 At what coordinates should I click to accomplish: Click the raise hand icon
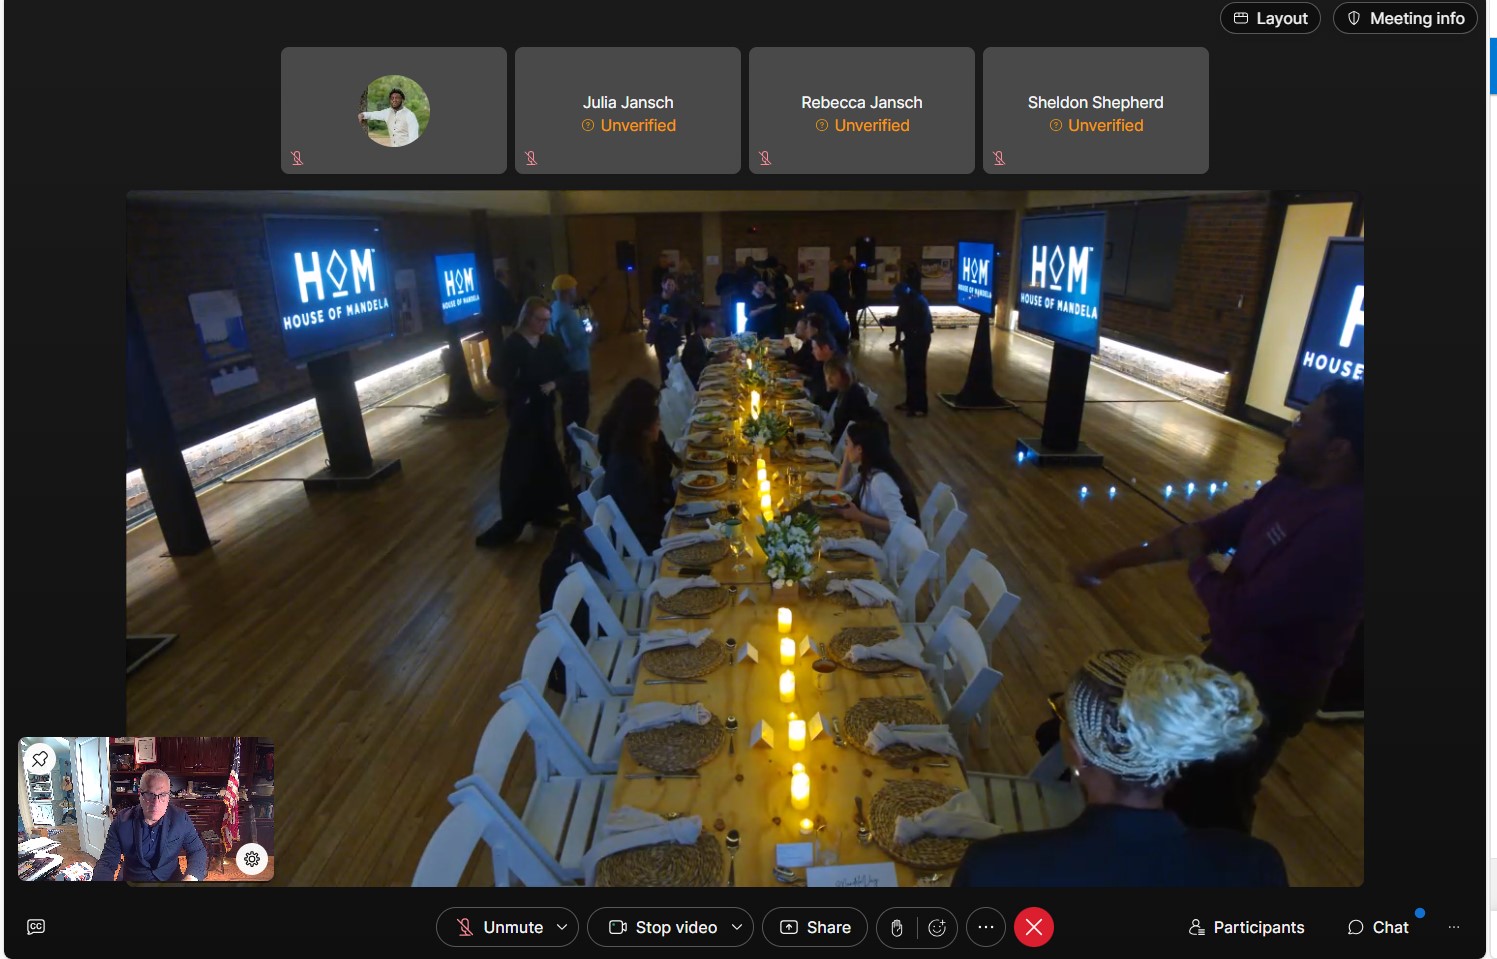(x=897, y=928)
